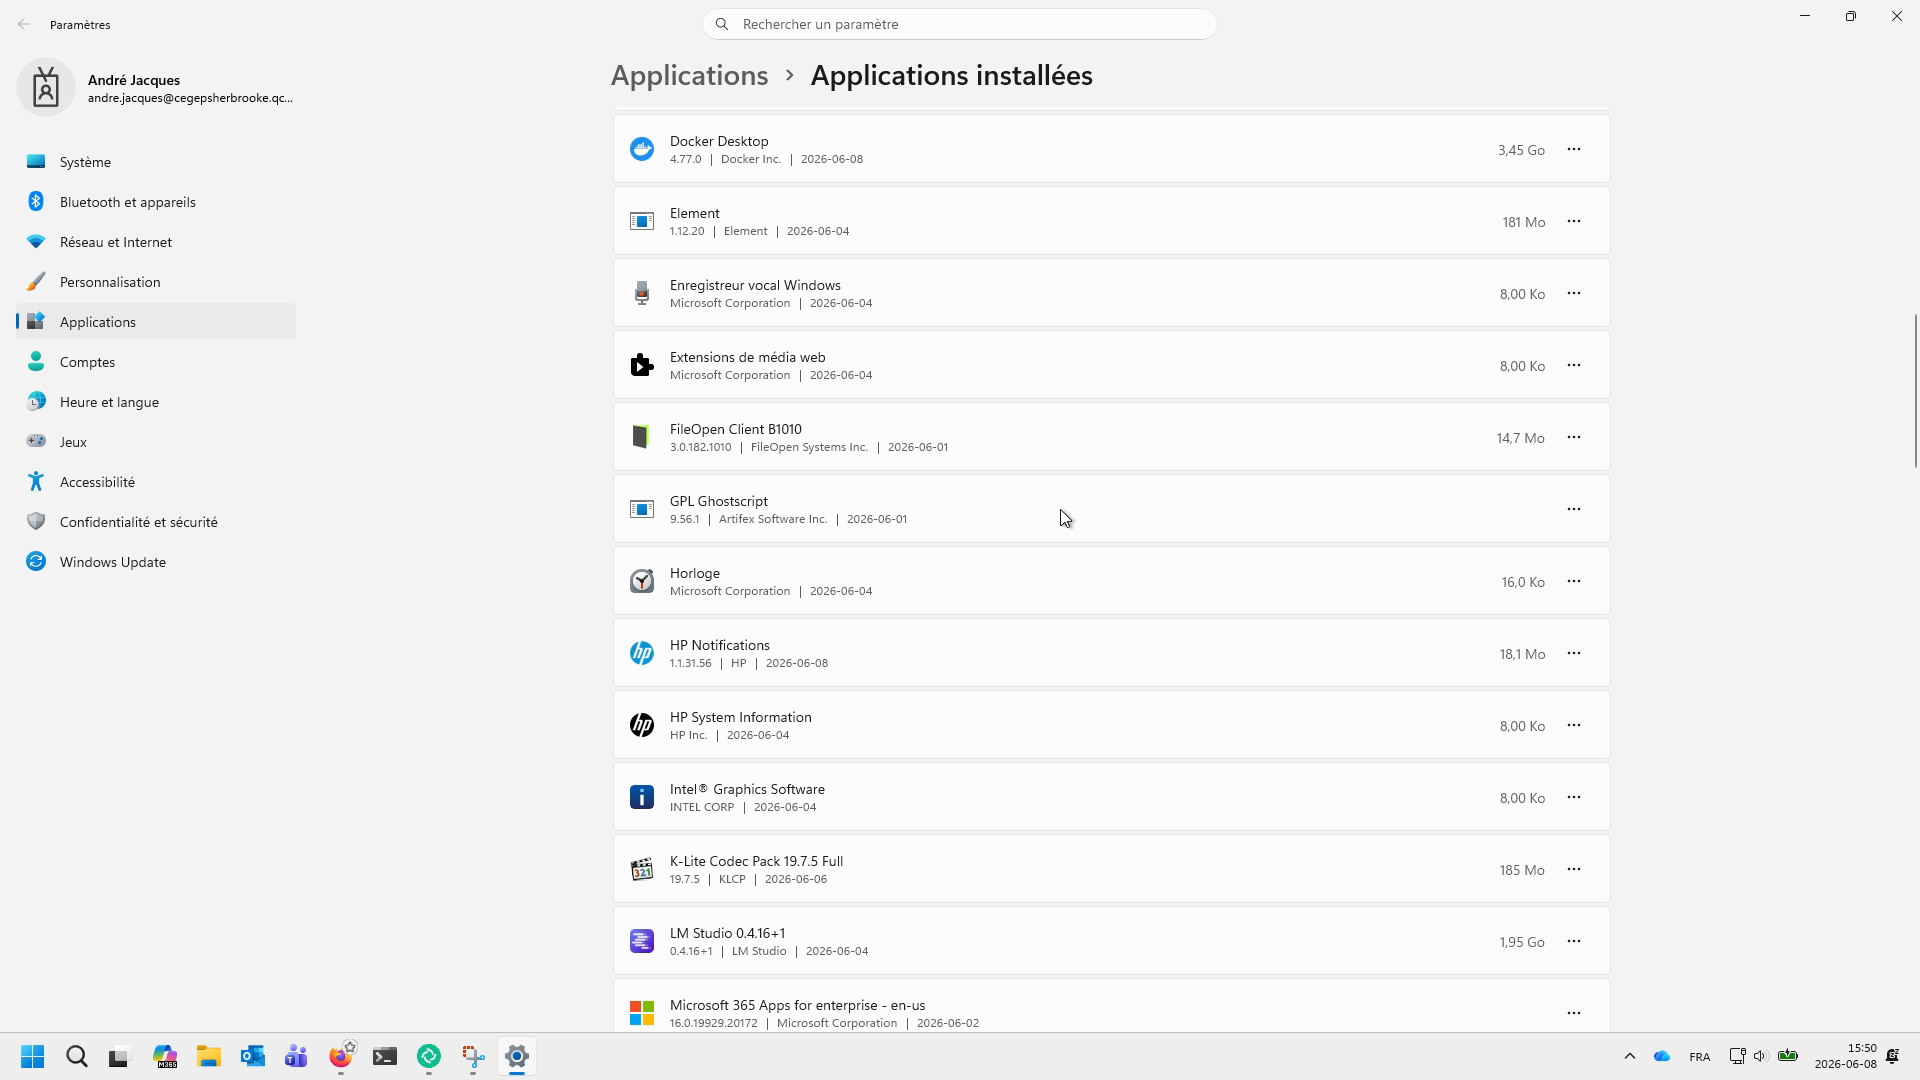Launch Microsoft 365 Copilot from taskbar

(x=165, y=1057)
